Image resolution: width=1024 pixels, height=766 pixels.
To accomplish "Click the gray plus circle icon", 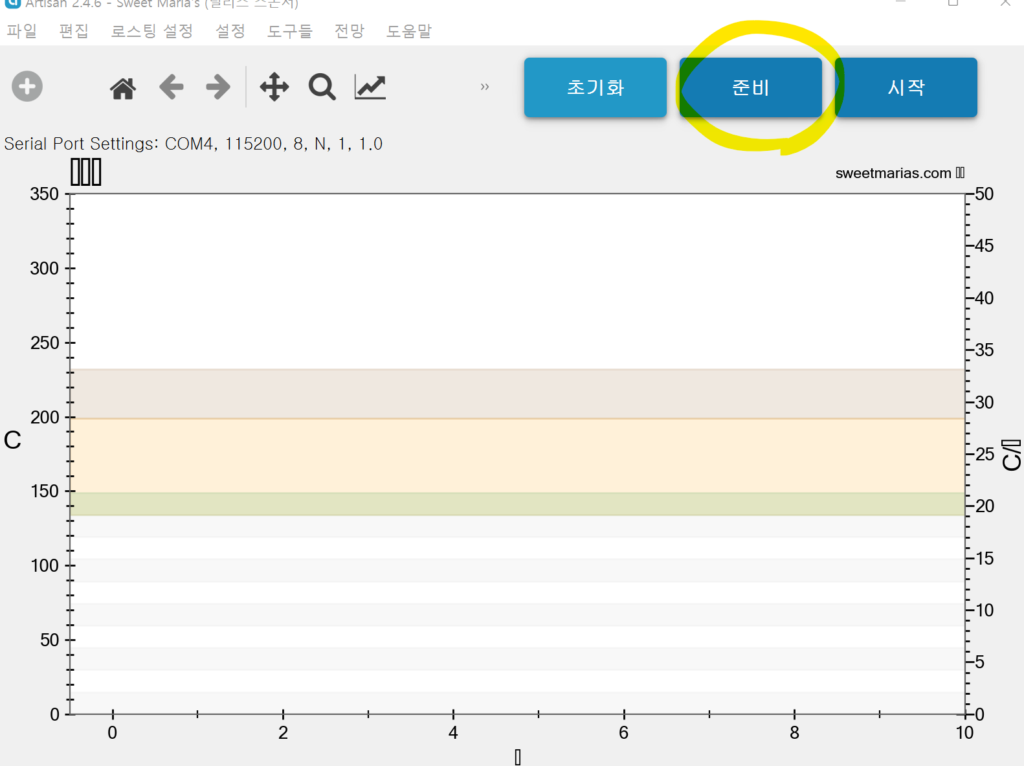I will tap(27, 87).
